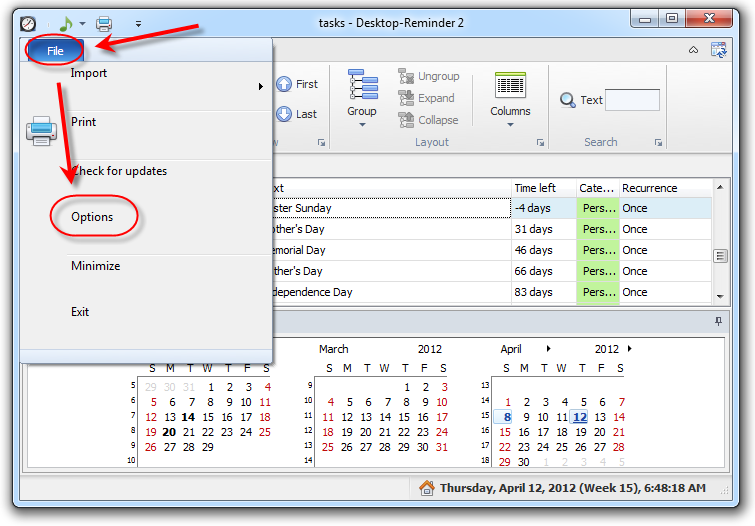Select Check for updates menu entry
755x526 pixels.
coord(119,171)
